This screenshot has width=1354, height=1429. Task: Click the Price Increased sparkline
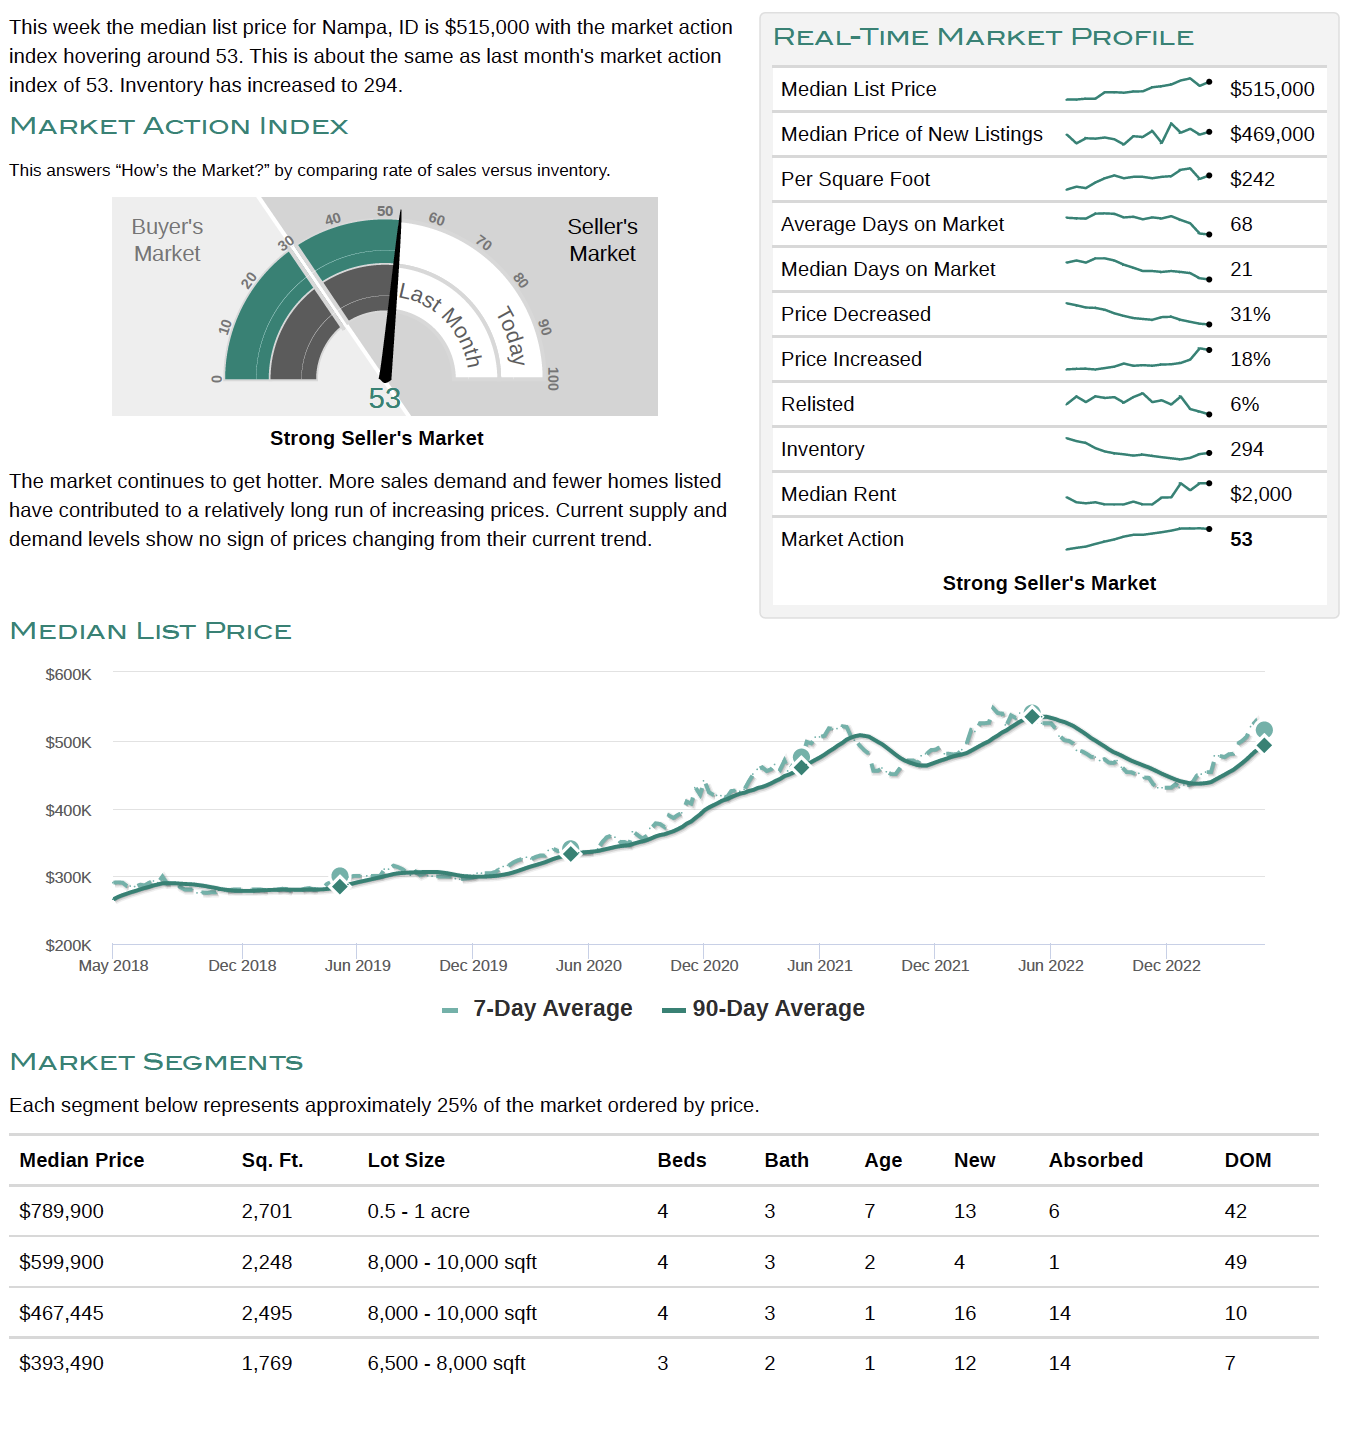click(1139, 358)
